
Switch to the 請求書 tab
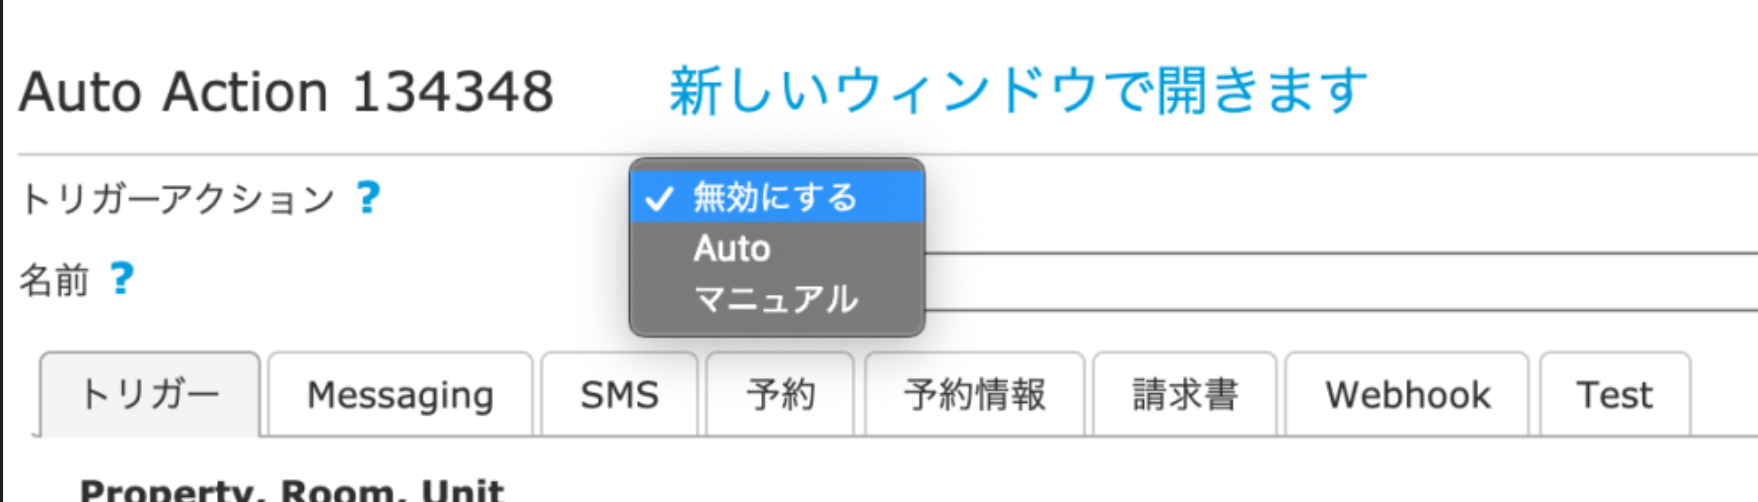pyautogui.click(x=1185, y=395)
